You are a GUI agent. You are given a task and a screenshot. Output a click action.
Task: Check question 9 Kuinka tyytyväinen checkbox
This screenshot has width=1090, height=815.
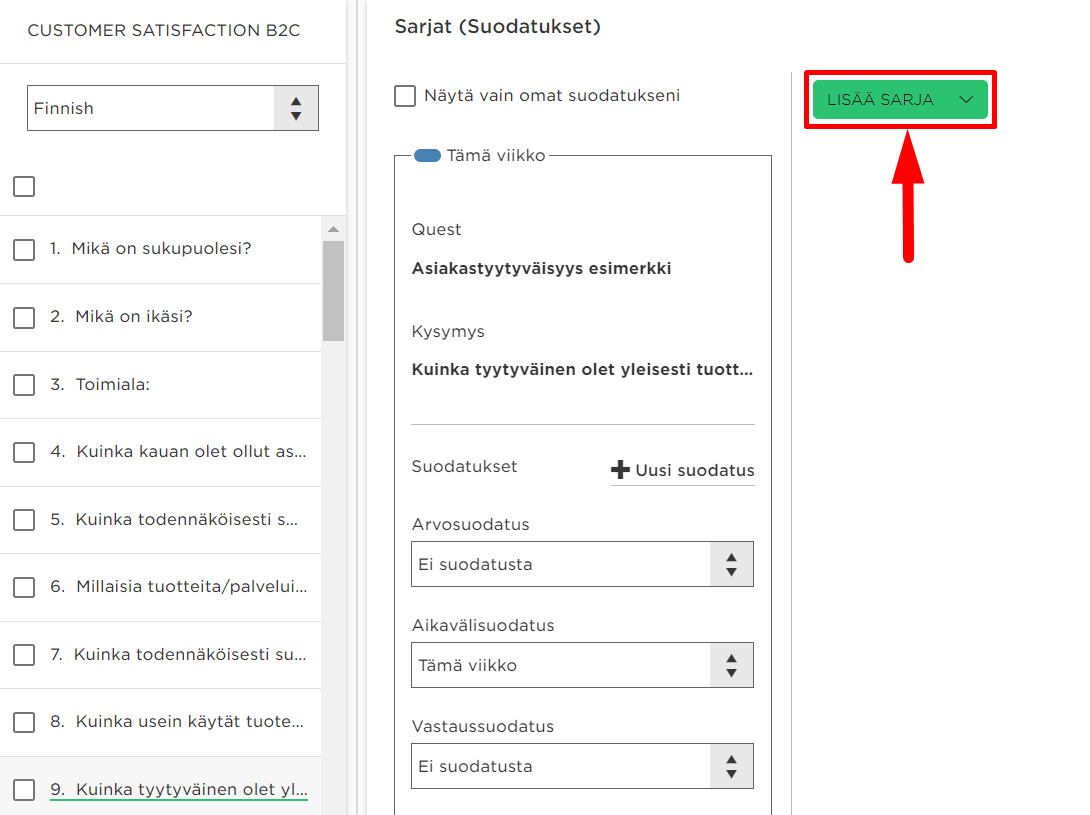click(x=24, y=789)
